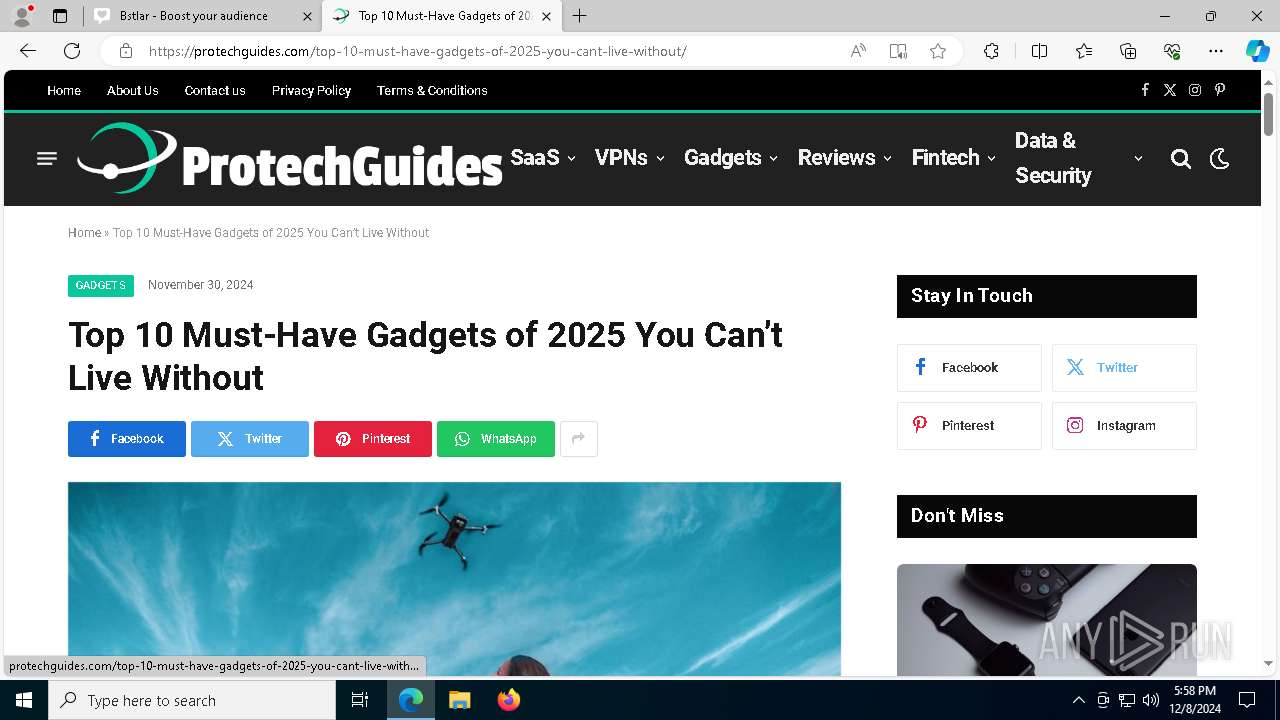Open Split screen icon
Screen dimensions: 1280x720
(1039, 51)
